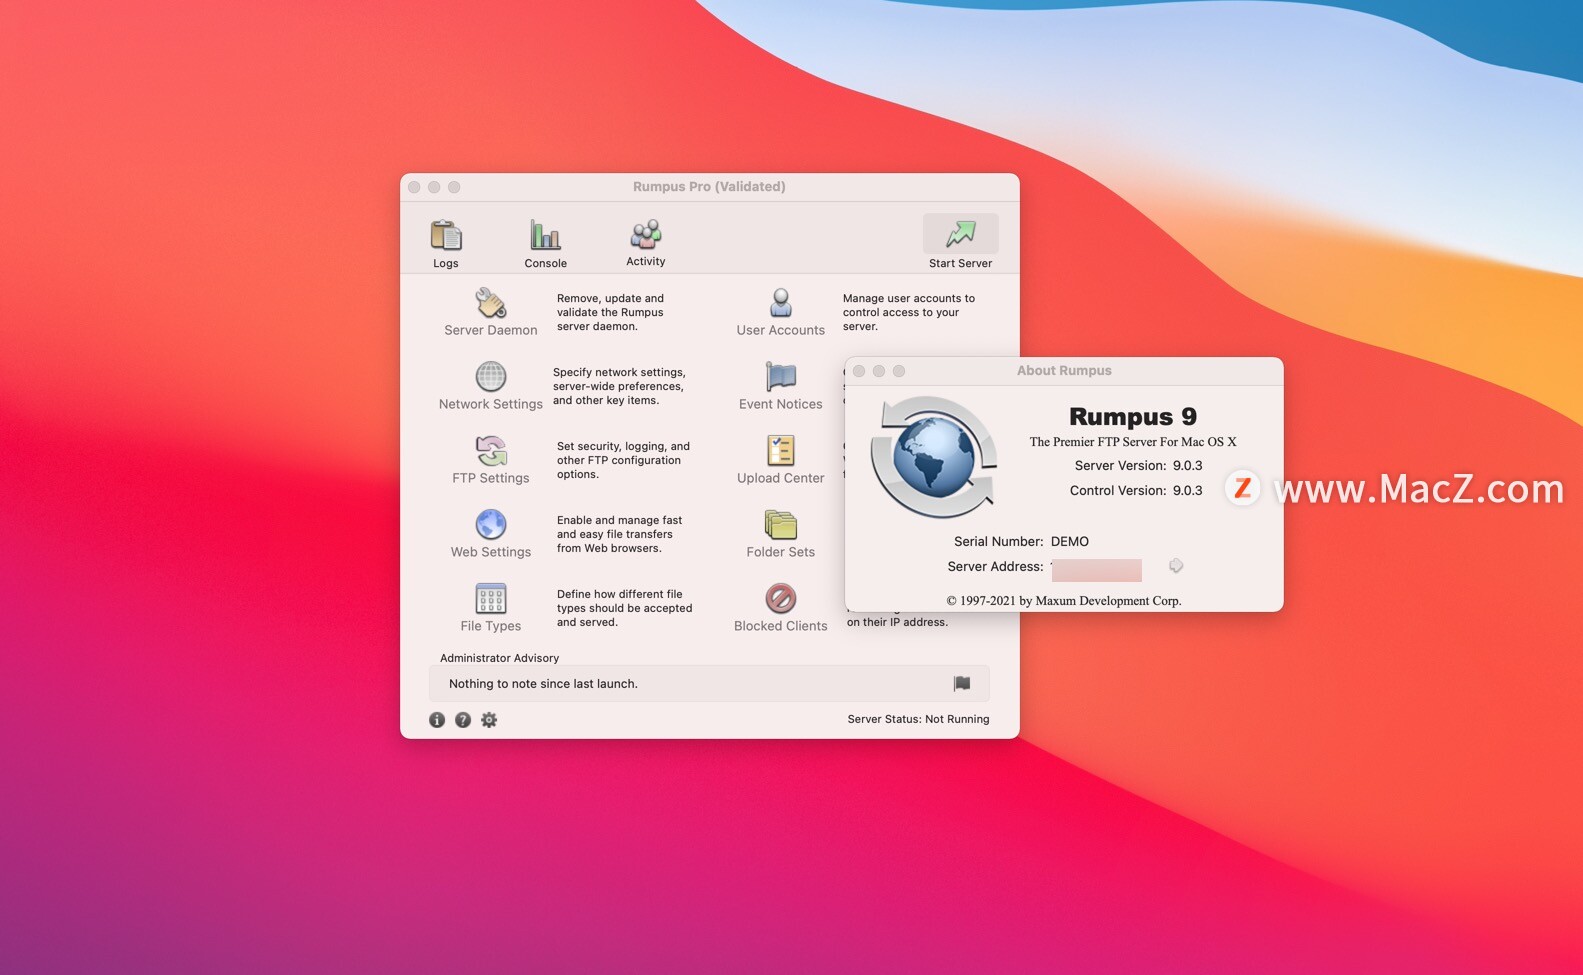Click the info icon at bottom left
The image size is (1583, 975).
pyautogui.click(x=437, y=720)
